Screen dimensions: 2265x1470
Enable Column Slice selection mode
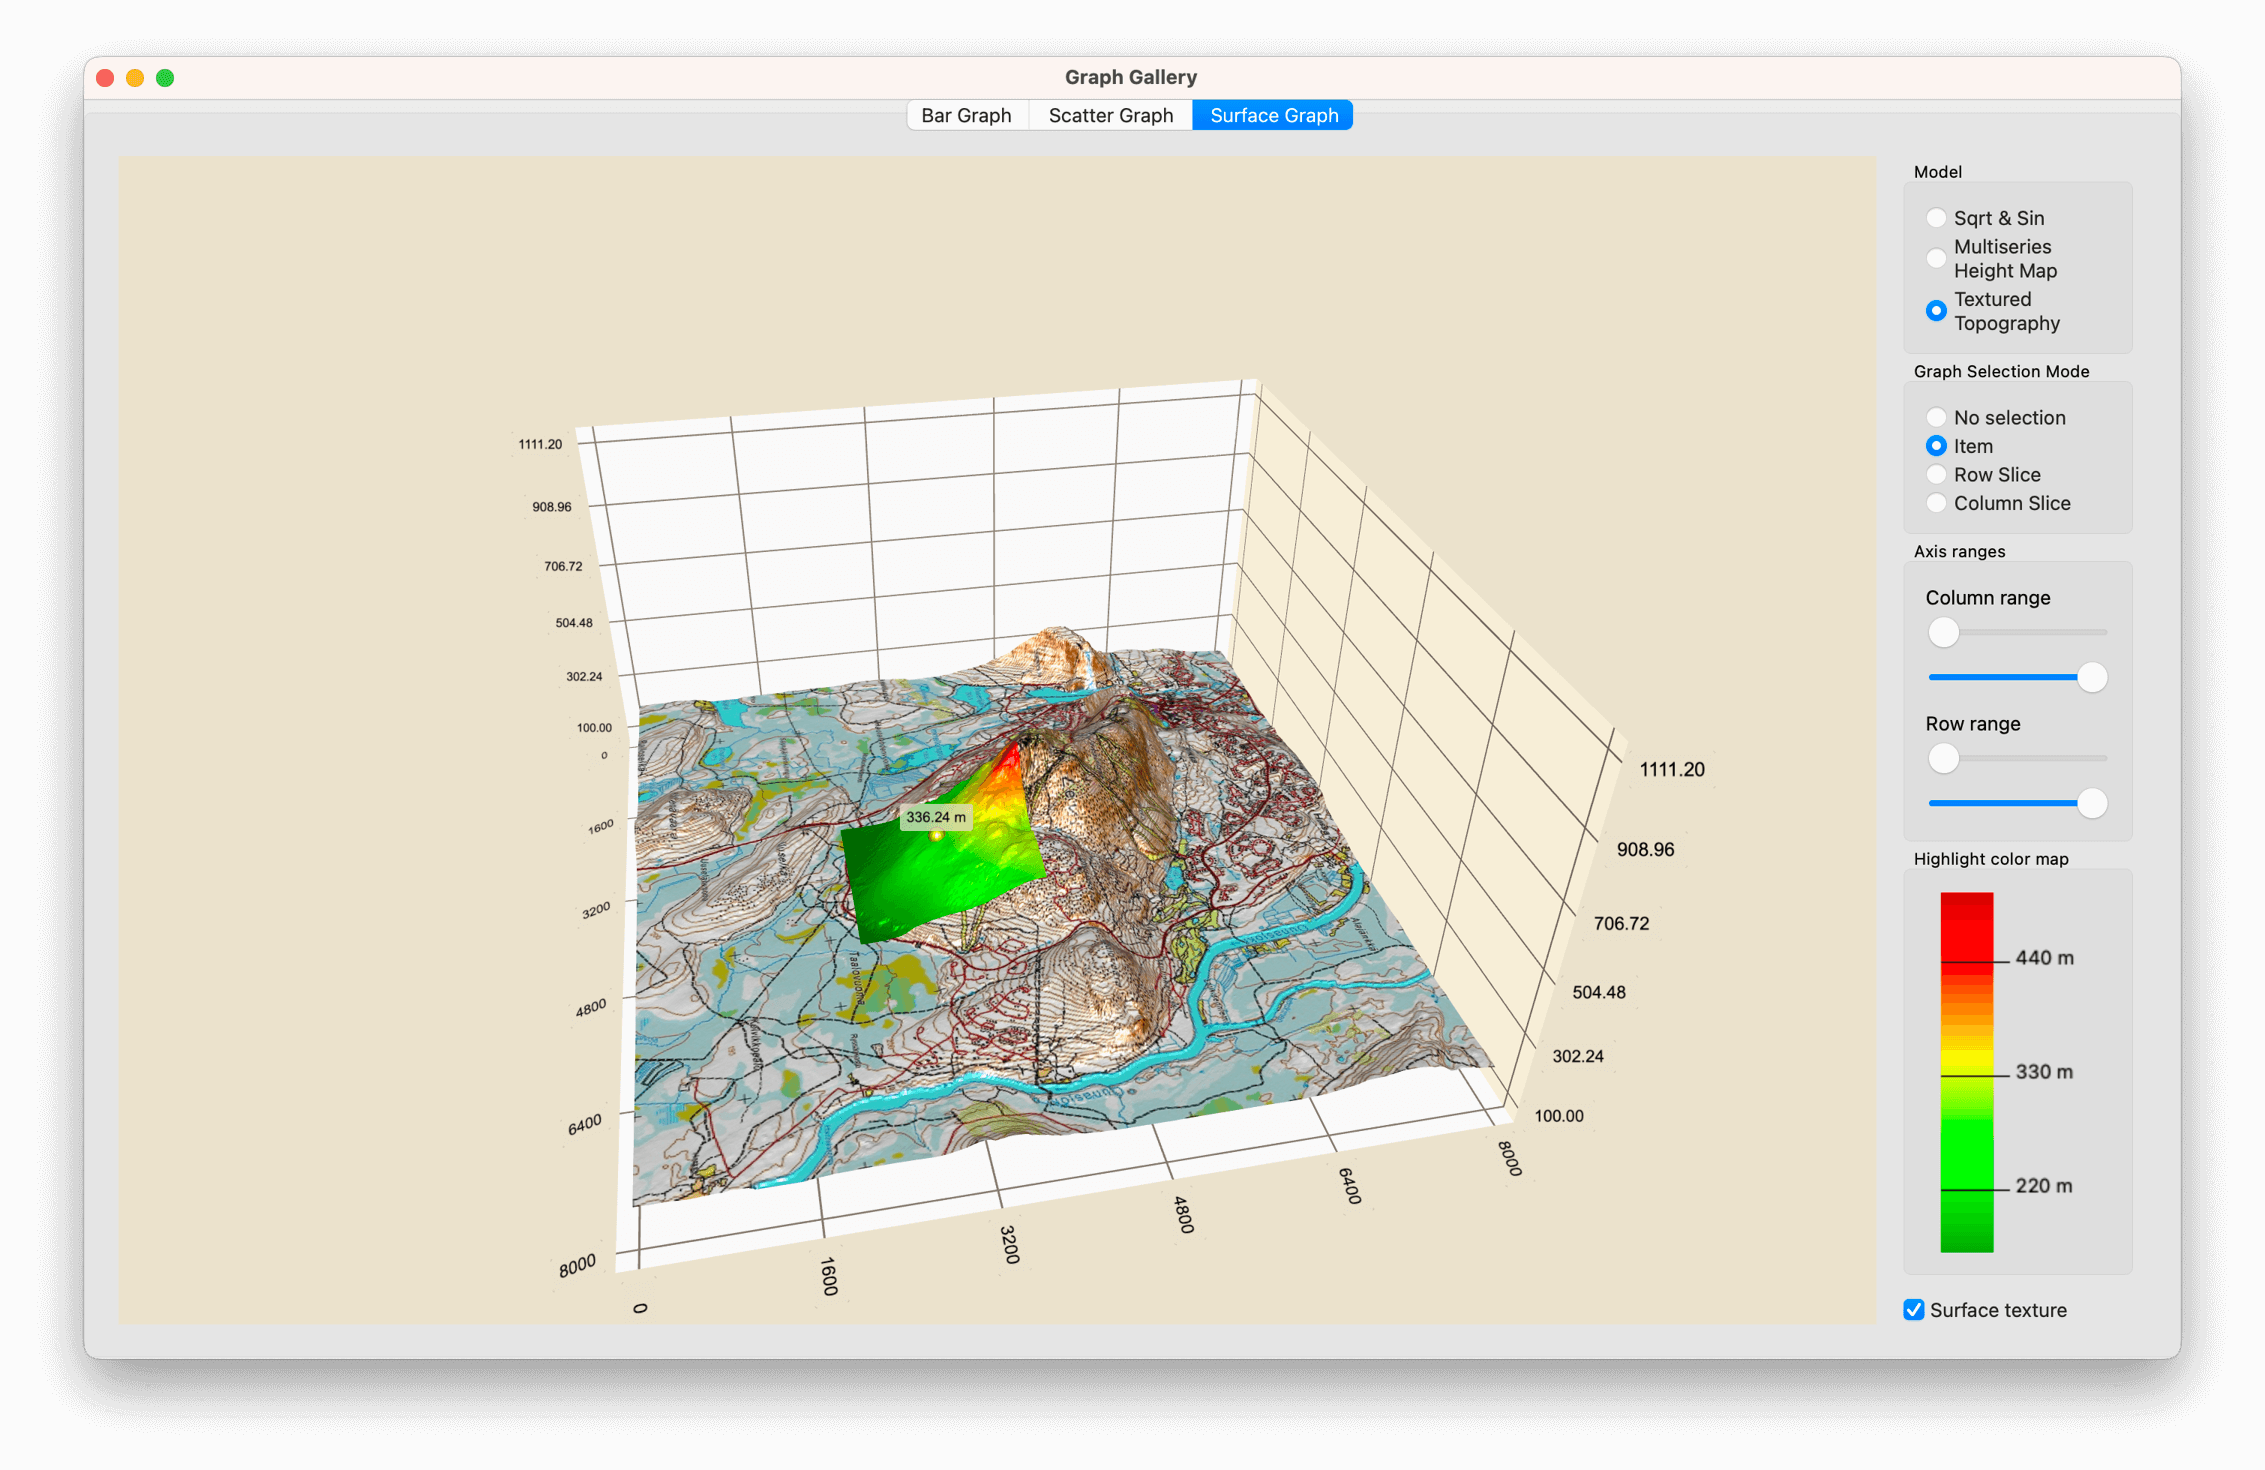tap(1936, 503)
